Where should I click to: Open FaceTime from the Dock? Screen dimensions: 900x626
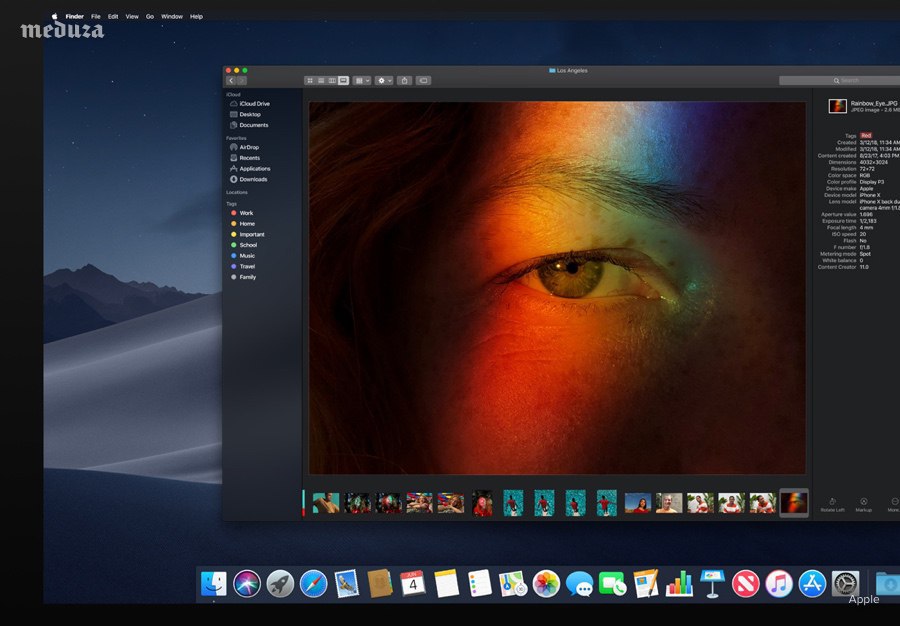coord(612,585)
